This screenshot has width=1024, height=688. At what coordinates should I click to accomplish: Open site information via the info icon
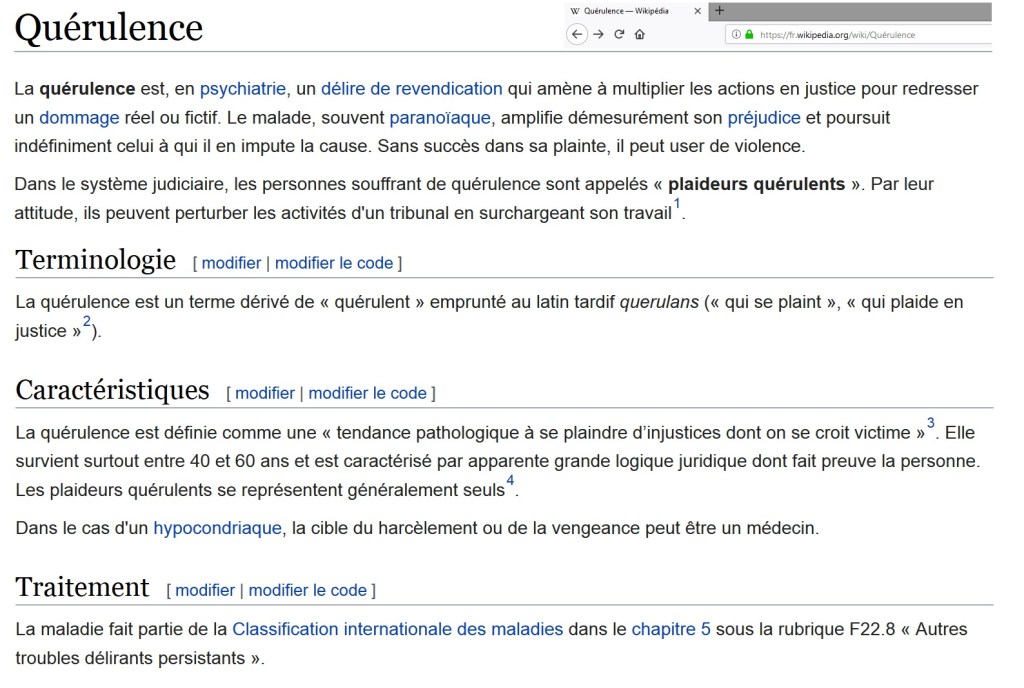pos(736,32)
